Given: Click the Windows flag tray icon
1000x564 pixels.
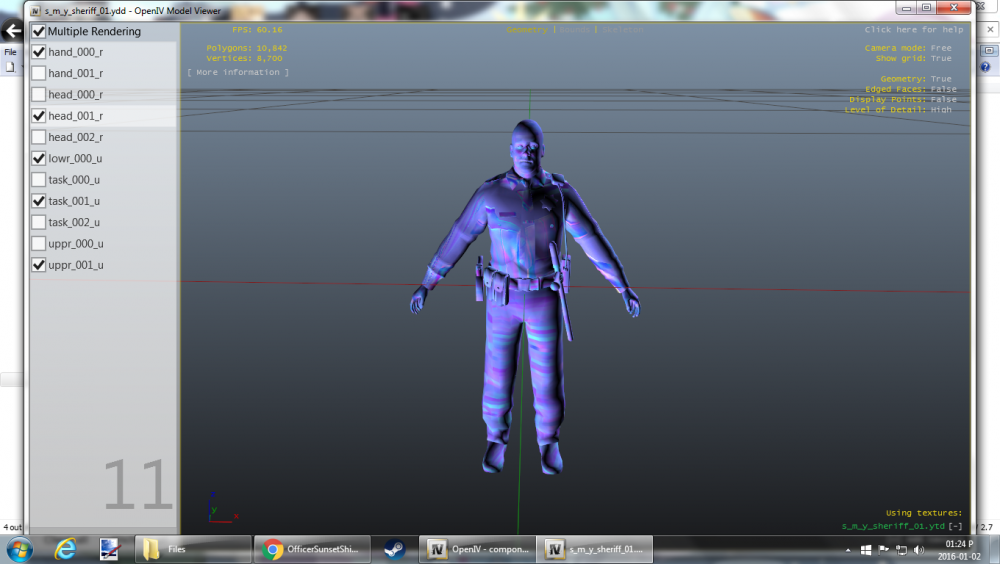Looking at the screenshot, I should (866, 550).
